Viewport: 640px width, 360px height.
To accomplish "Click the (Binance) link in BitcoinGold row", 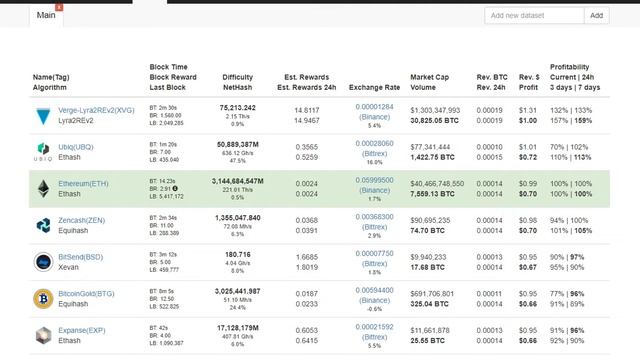I will point(374,301).
